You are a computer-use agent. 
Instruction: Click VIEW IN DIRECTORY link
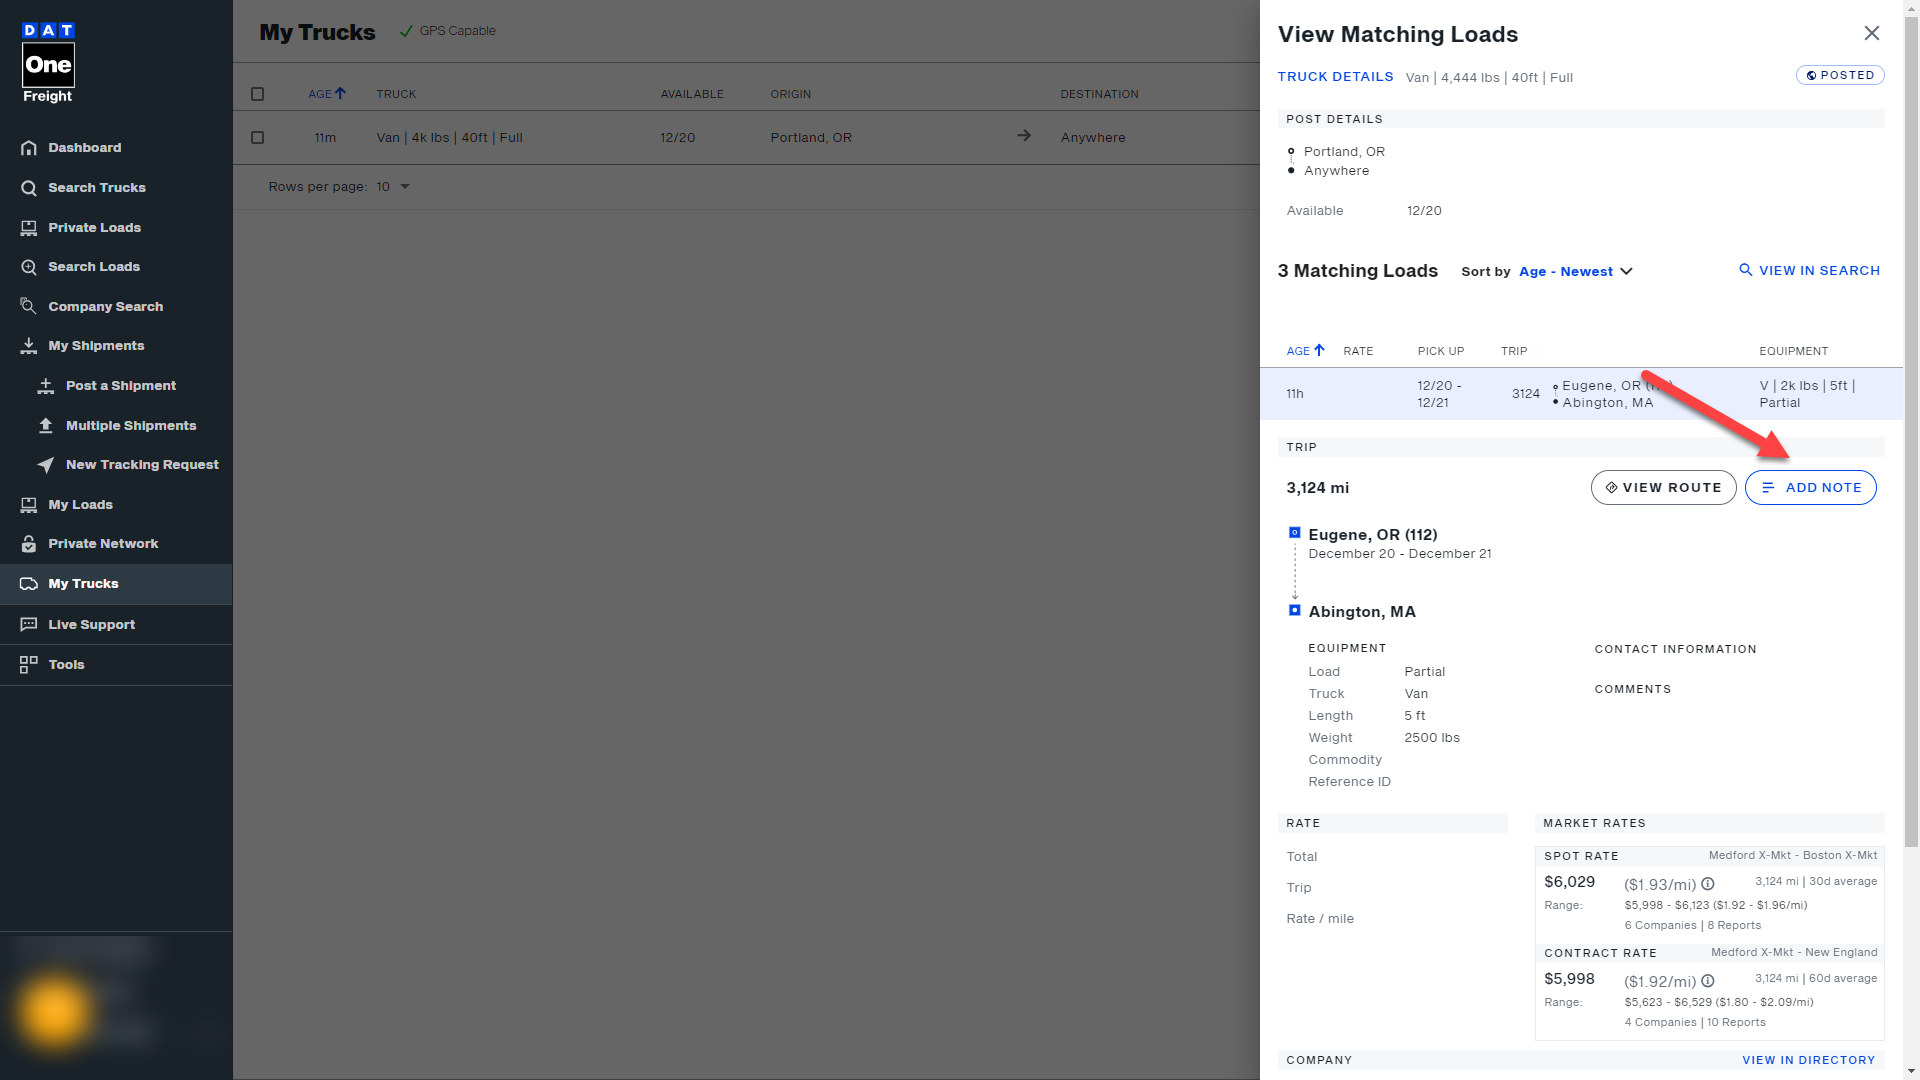coord(1808,1060)
